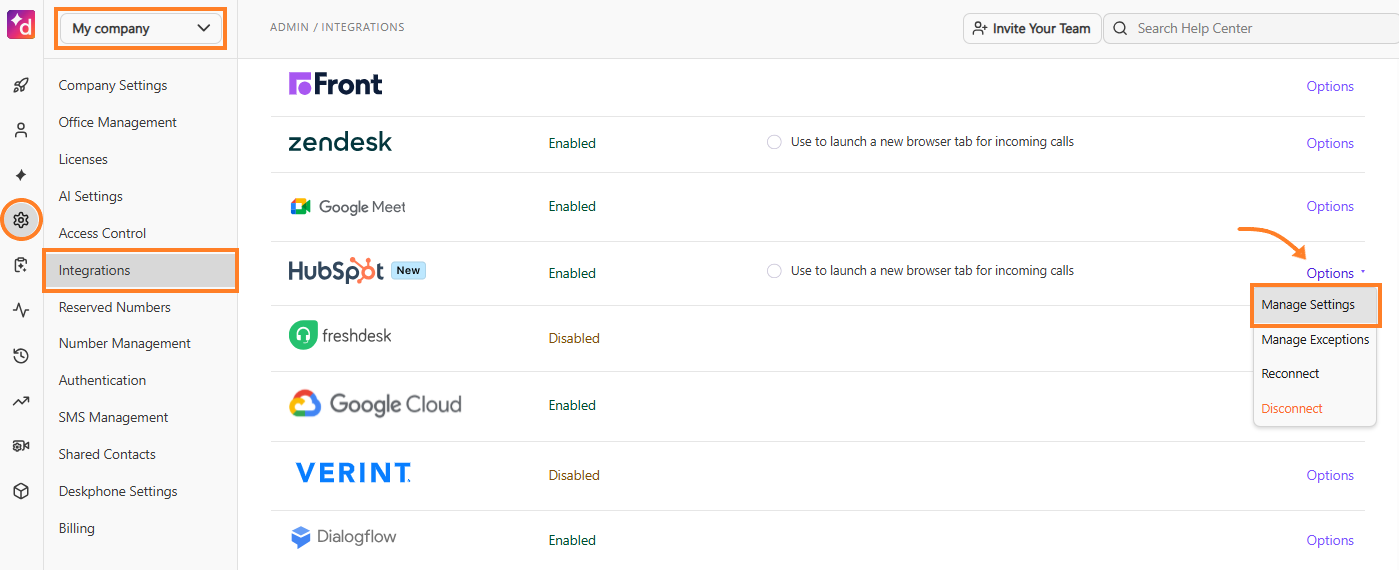Choose Reconnect from HubSpot menu
Image resolution: width=1399 pixels, height=570 pixels.
point(1315,374)
